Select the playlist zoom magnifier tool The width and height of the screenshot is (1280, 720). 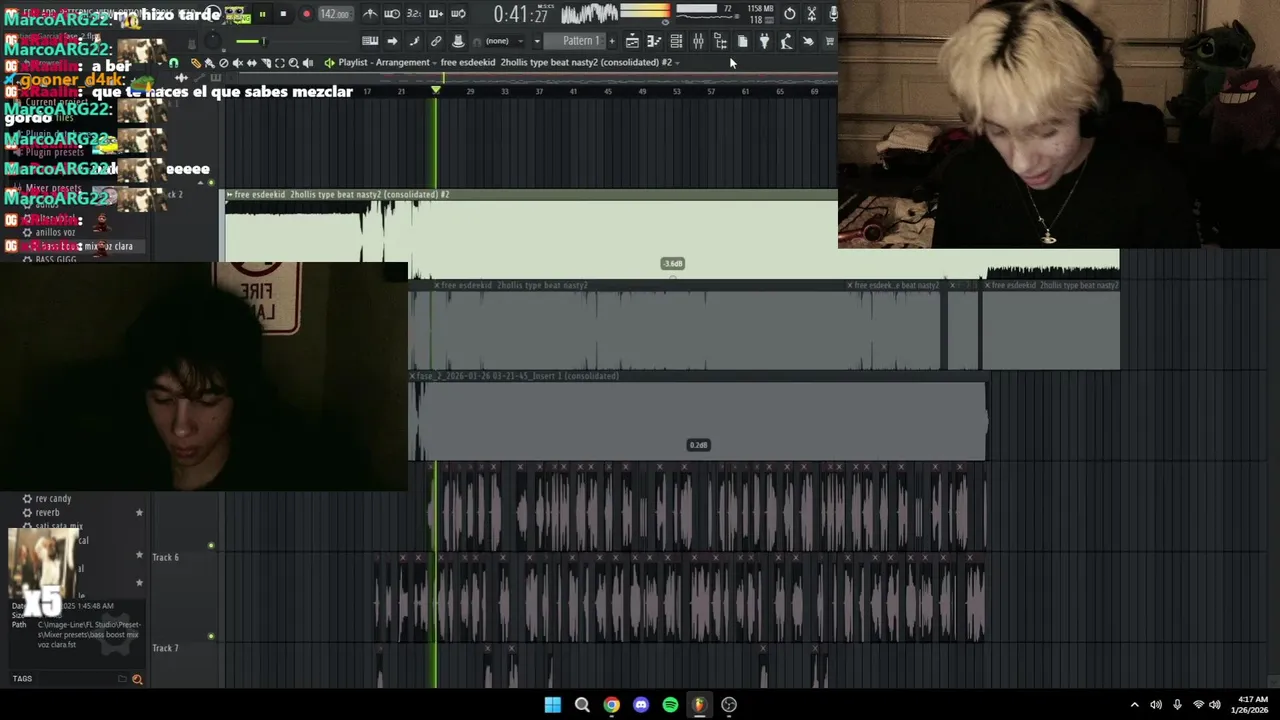293,63
